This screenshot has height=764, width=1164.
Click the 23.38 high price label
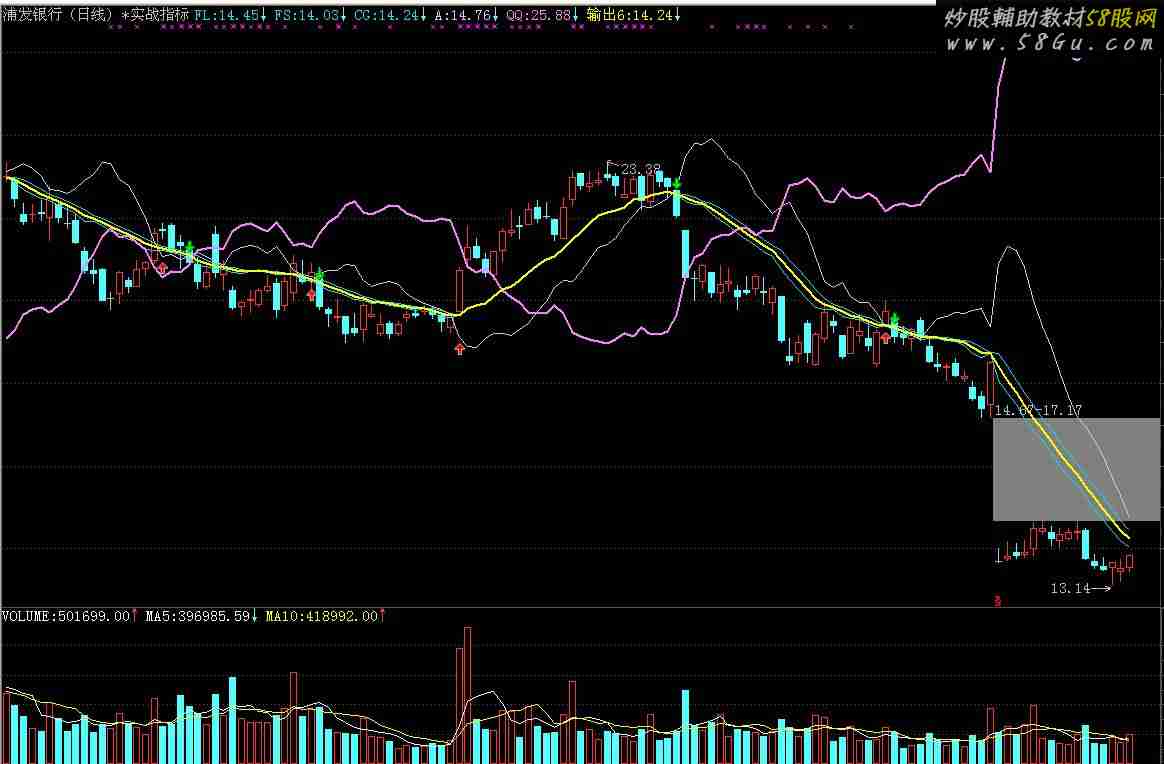tap(641, 170)
